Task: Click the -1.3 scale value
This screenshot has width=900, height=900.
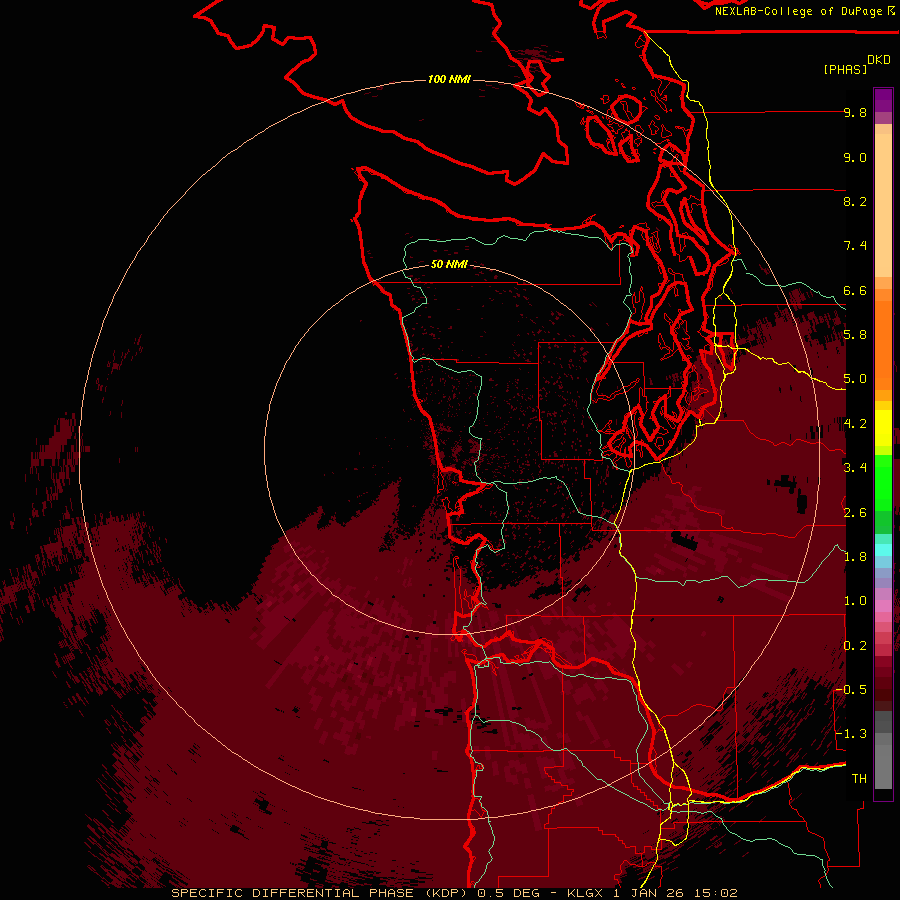Action: tap(851, 734)
